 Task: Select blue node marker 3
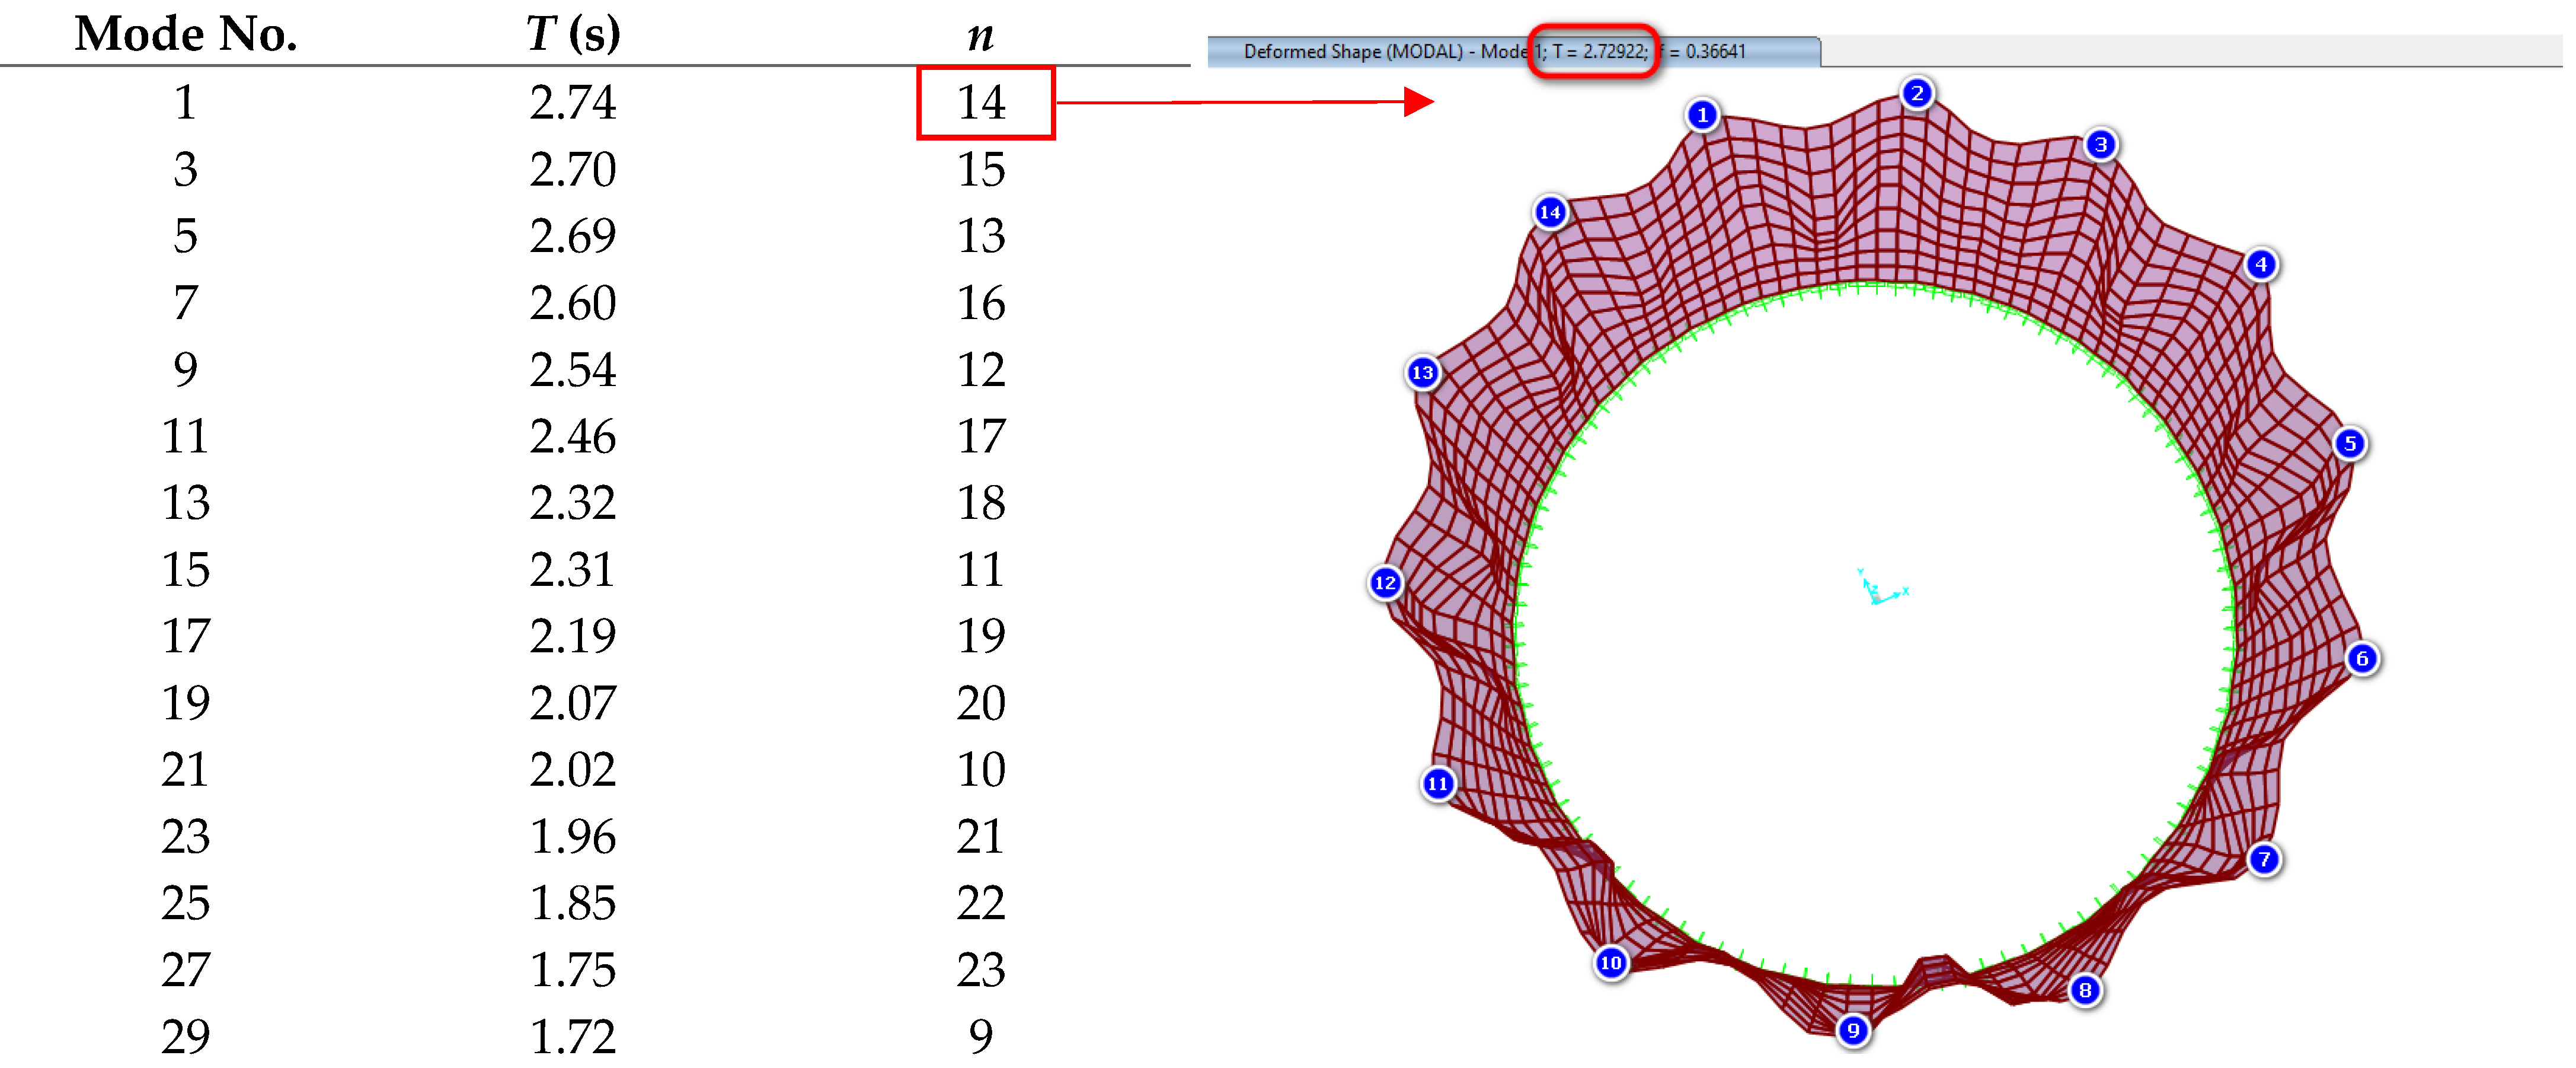tap(2100, 145)
